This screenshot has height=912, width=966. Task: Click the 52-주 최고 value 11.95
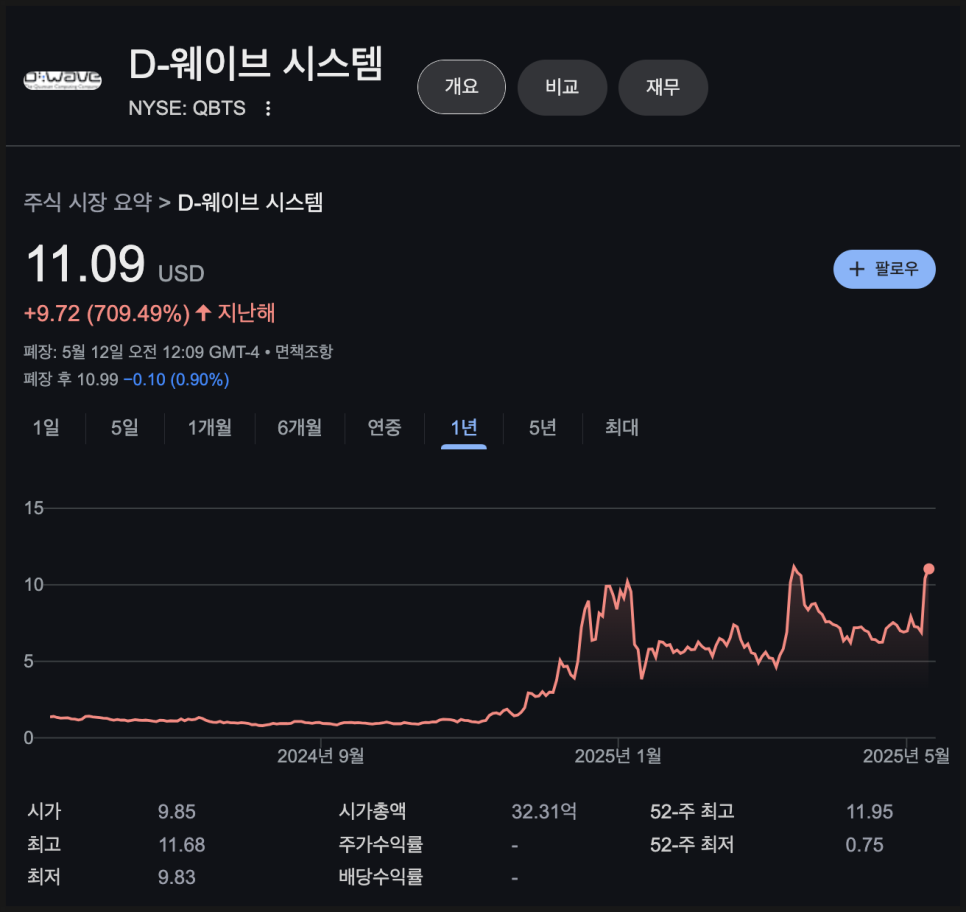(869, 812)
